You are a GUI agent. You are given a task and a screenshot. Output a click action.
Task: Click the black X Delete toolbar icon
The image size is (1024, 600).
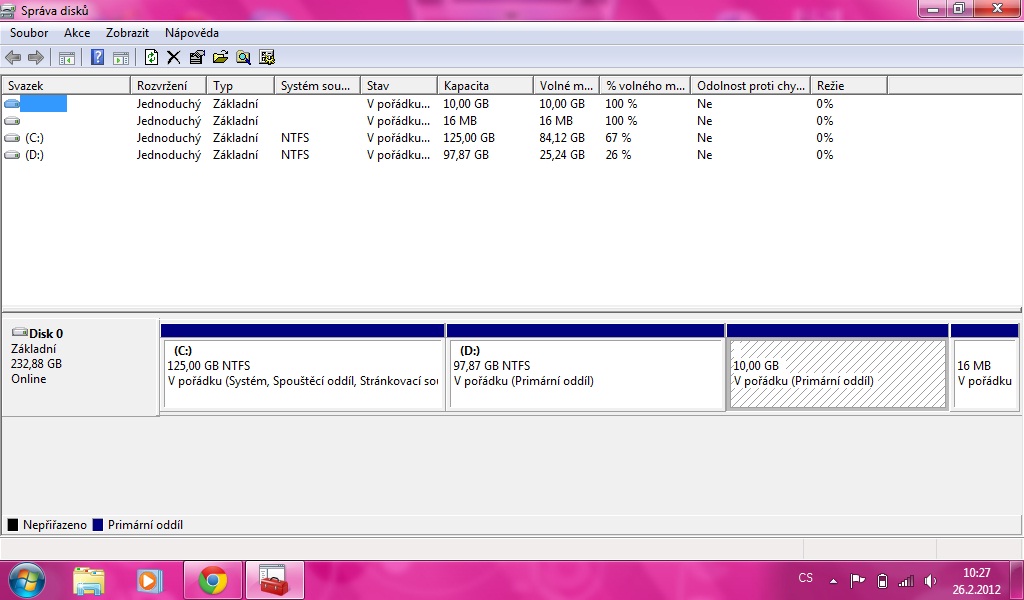[174, 57]
